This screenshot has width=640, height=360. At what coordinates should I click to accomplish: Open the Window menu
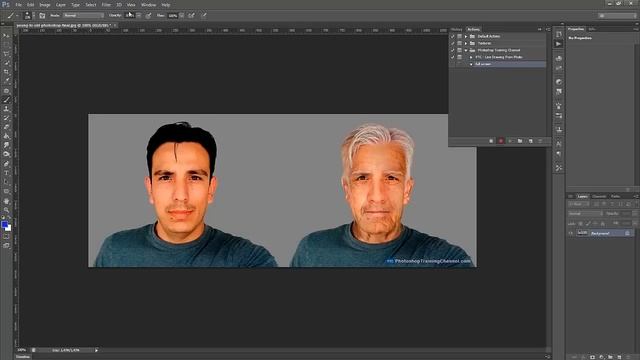(149, 5)
